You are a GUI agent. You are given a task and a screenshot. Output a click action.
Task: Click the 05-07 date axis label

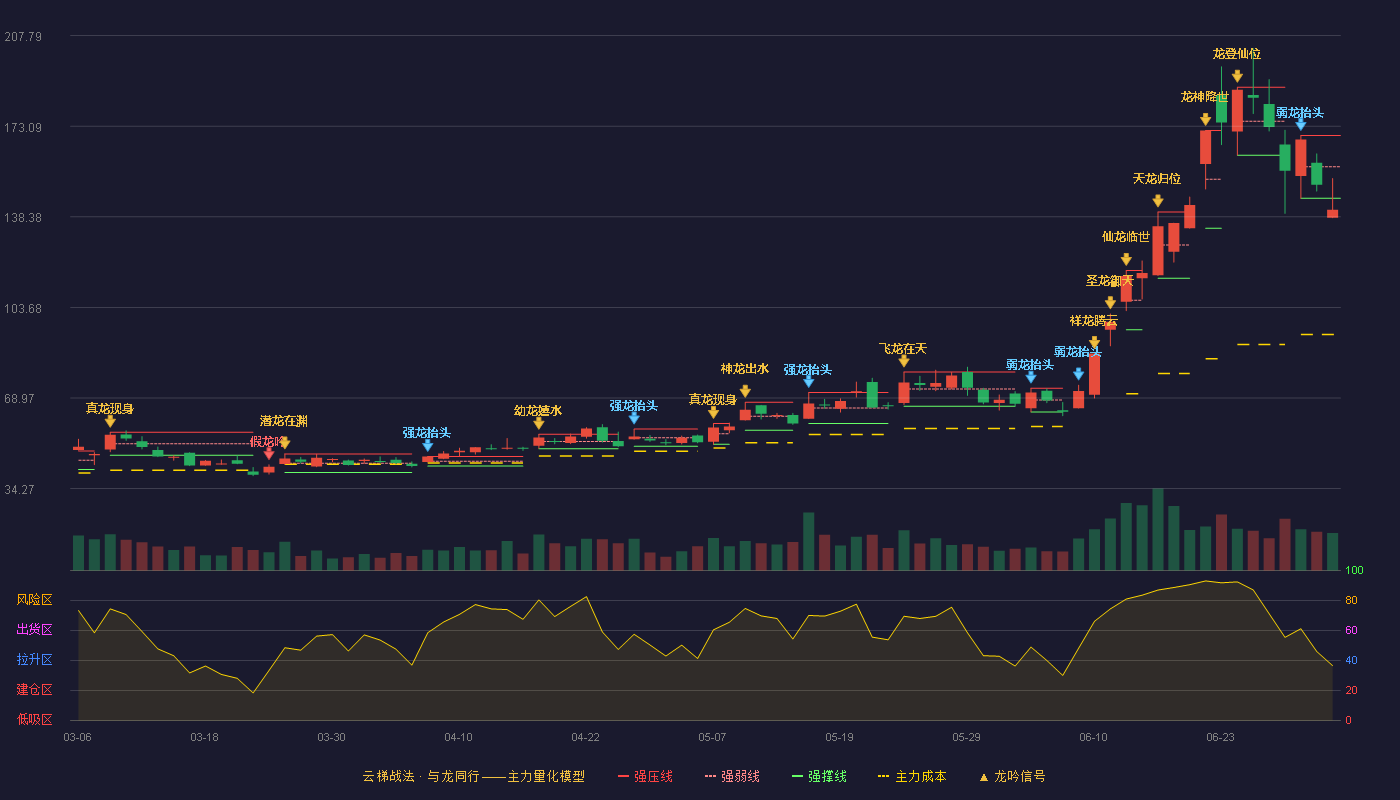tap(712, 737)
